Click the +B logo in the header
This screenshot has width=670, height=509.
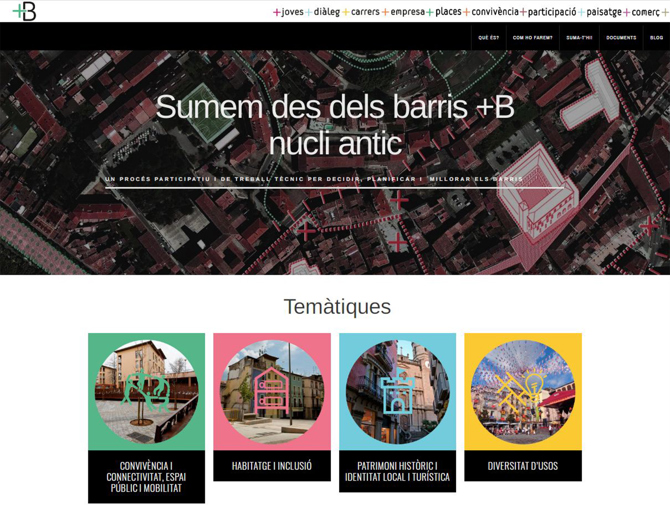click(24, 12)
